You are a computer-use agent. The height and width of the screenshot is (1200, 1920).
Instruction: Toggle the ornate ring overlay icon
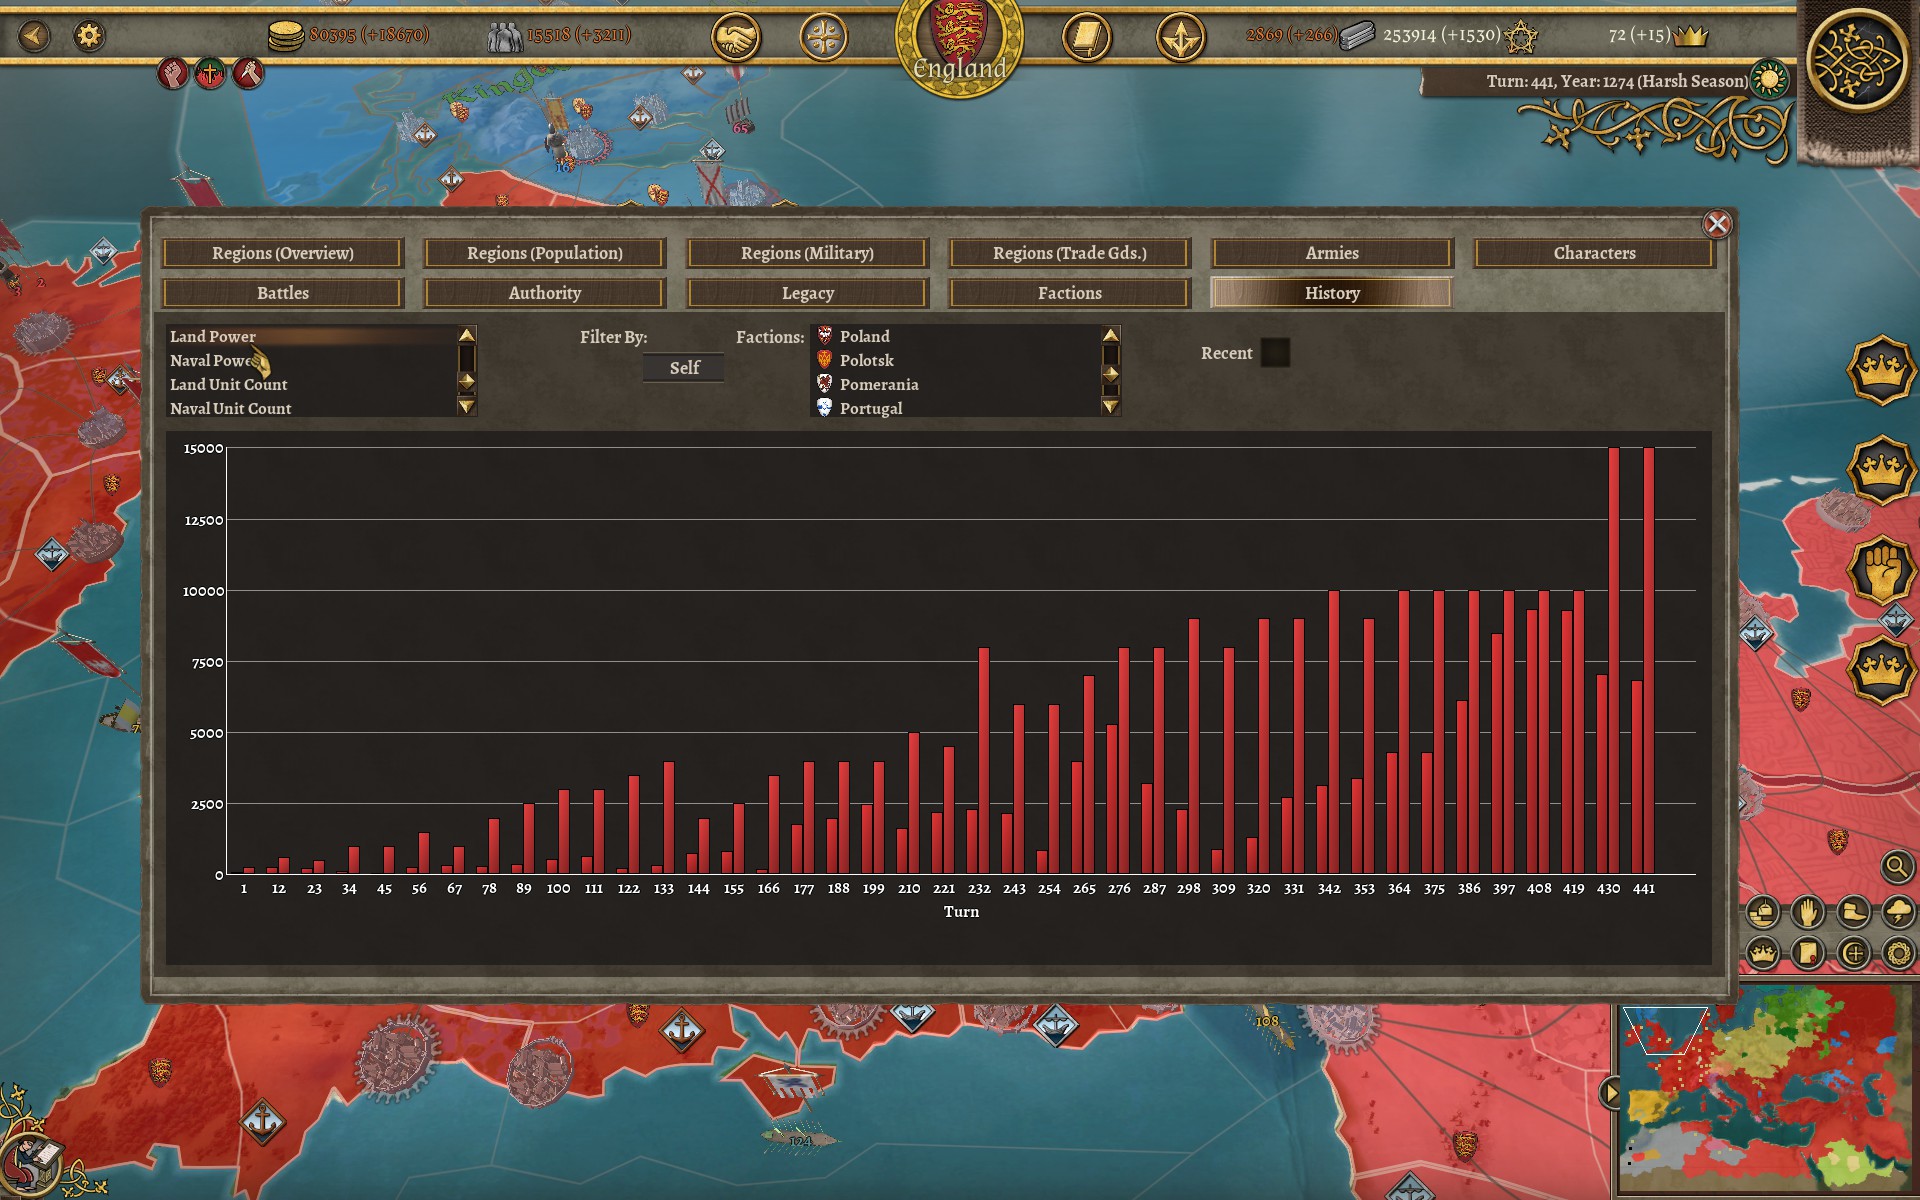pos(1898,953)
